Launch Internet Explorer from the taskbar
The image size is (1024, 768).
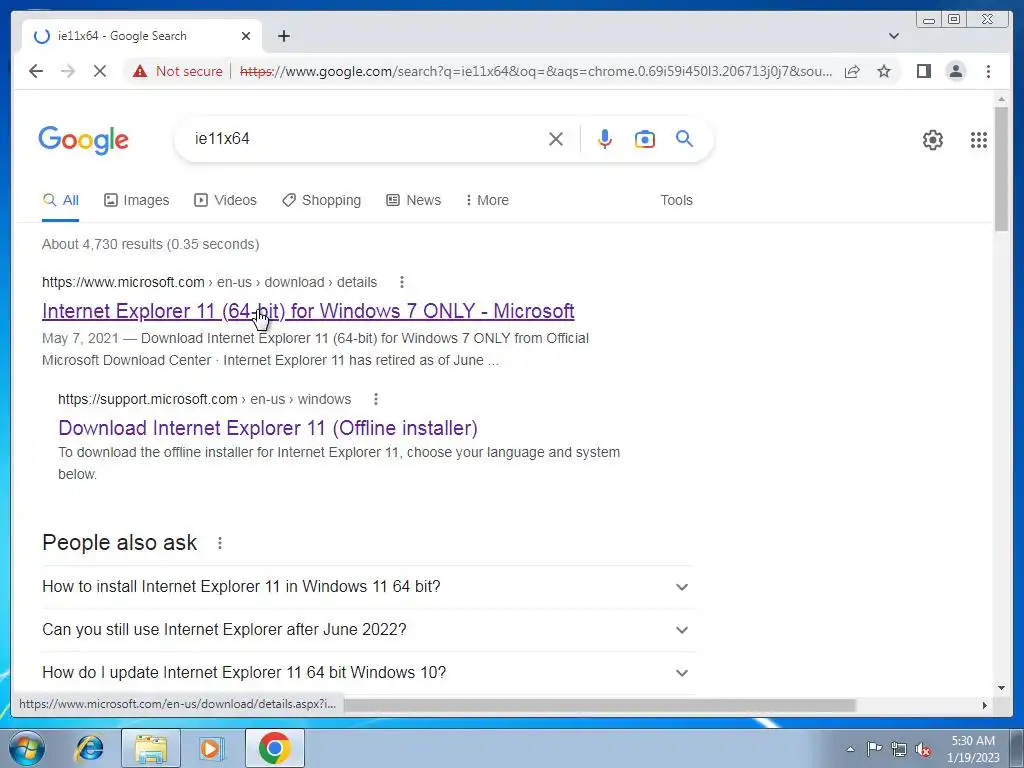click(89, 748)
